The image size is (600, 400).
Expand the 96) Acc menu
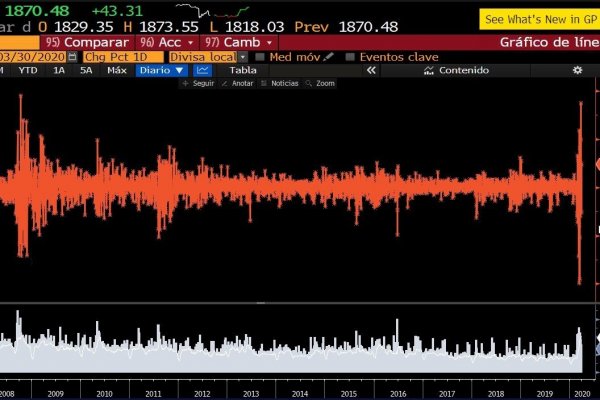coord(167,42)
